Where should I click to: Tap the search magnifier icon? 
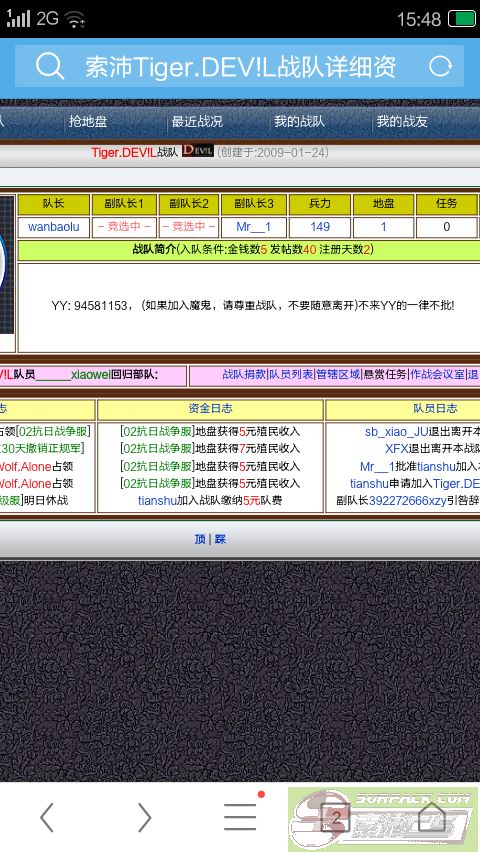(x=50, y=66)
